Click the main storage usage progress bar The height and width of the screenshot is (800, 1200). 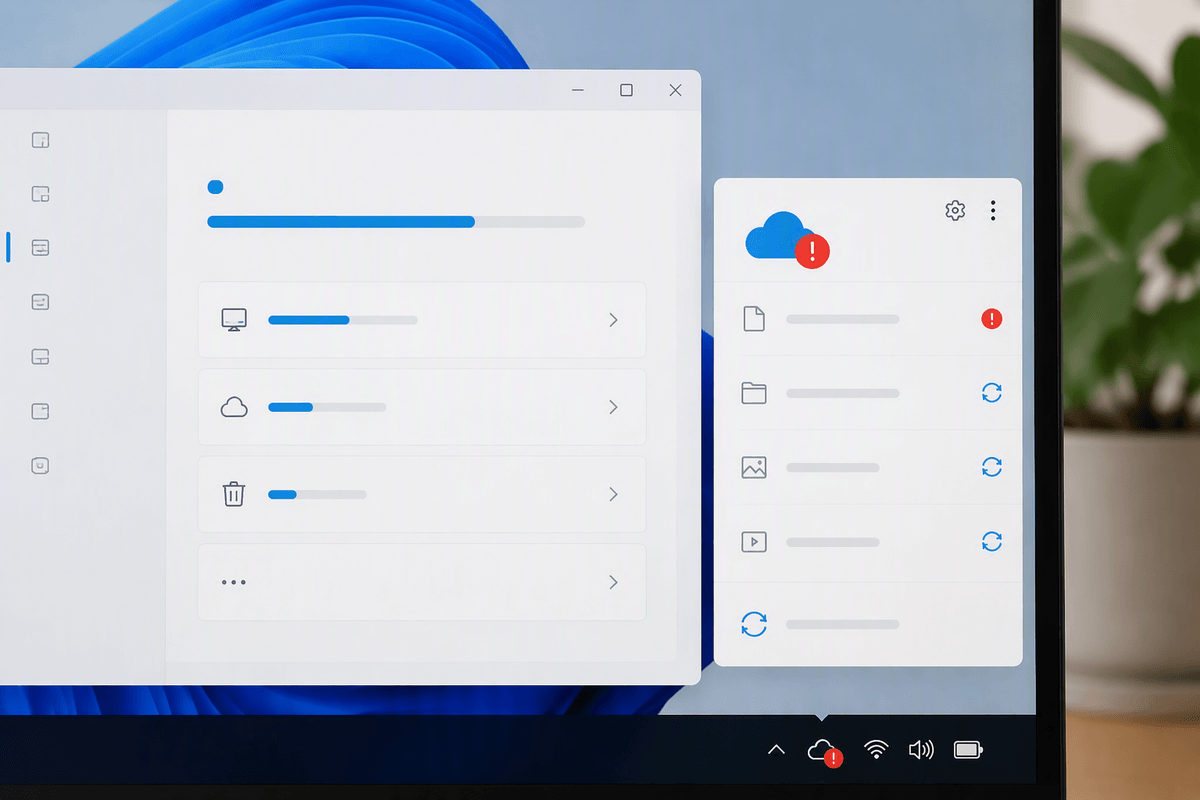click(x=396, y=222)
